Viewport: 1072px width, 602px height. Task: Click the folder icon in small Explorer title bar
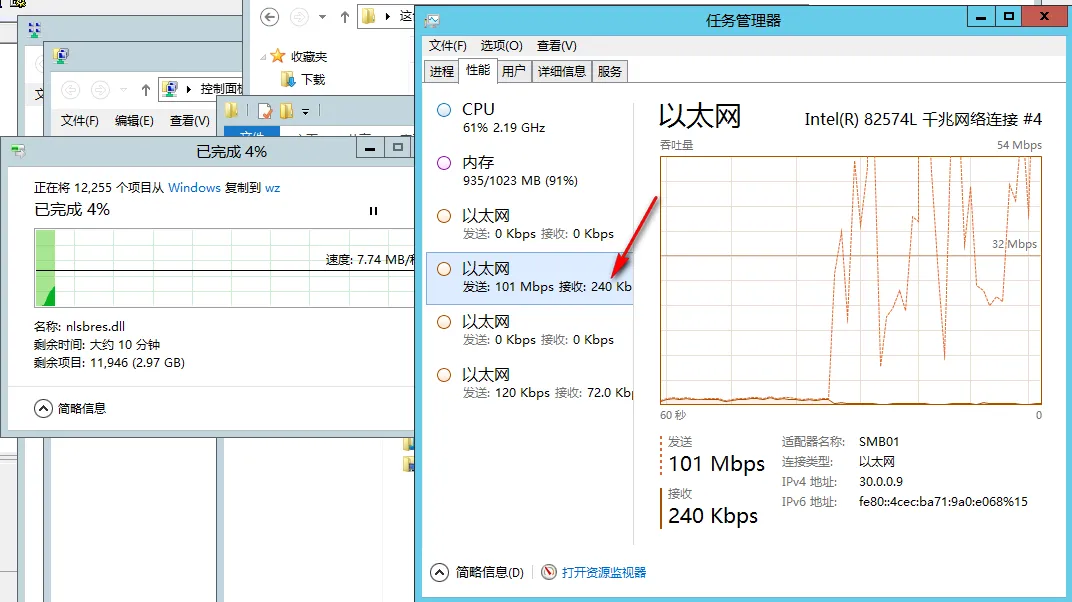click(231, 110)
